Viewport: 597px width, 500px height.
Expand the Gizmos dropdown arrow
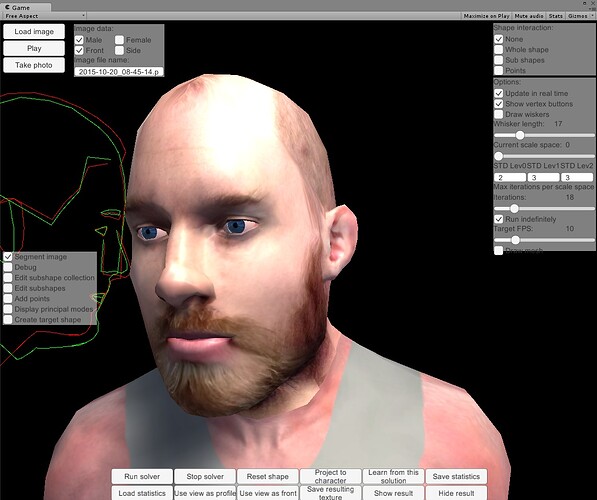(x=592, y=16)
